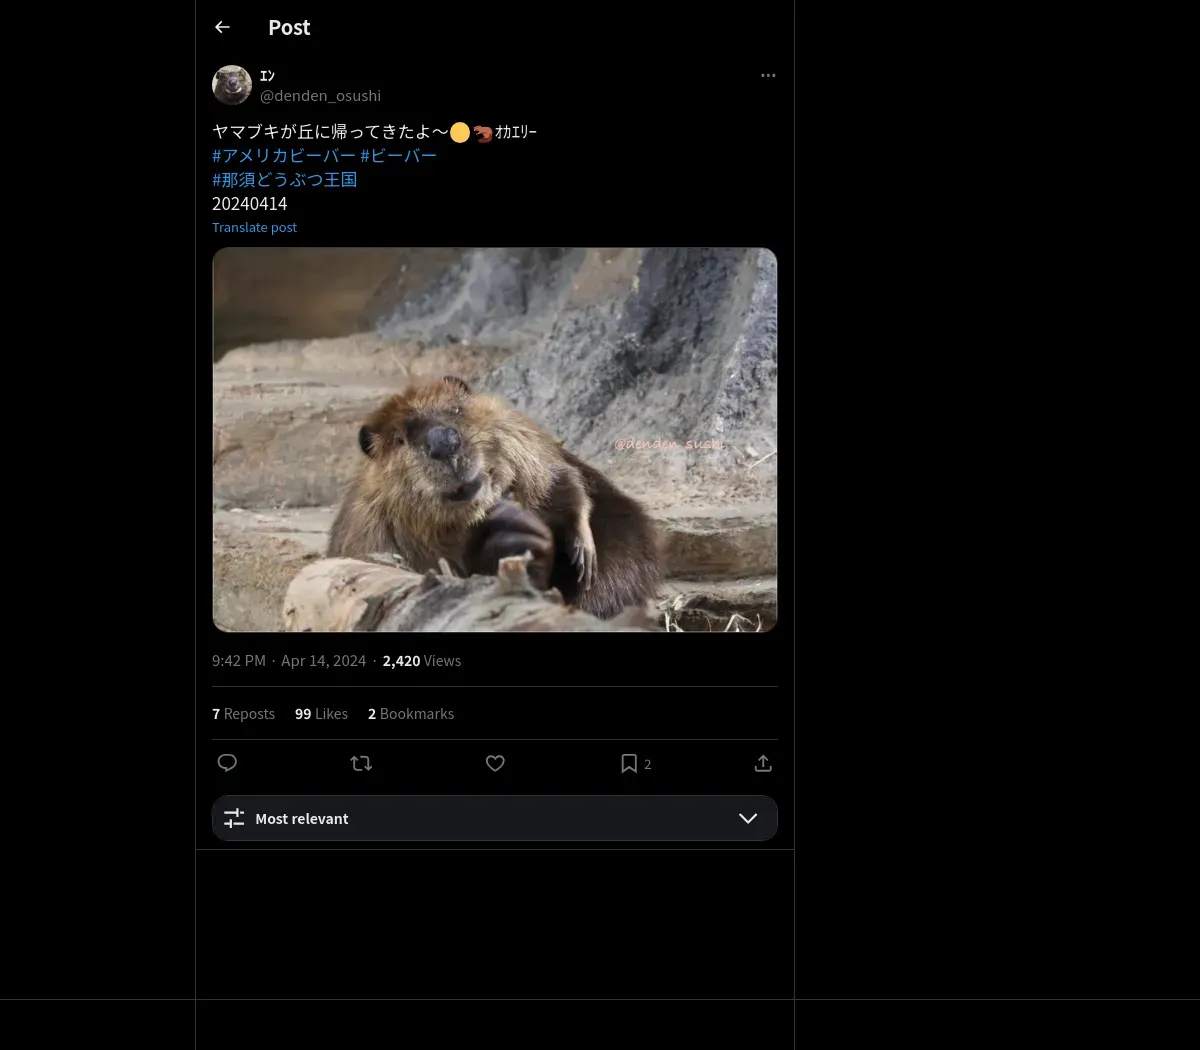This screenshot has width=1200, height=1050.
Task: Like the post with heart icon
Action: pyautogui.click(x=495, y=763)
